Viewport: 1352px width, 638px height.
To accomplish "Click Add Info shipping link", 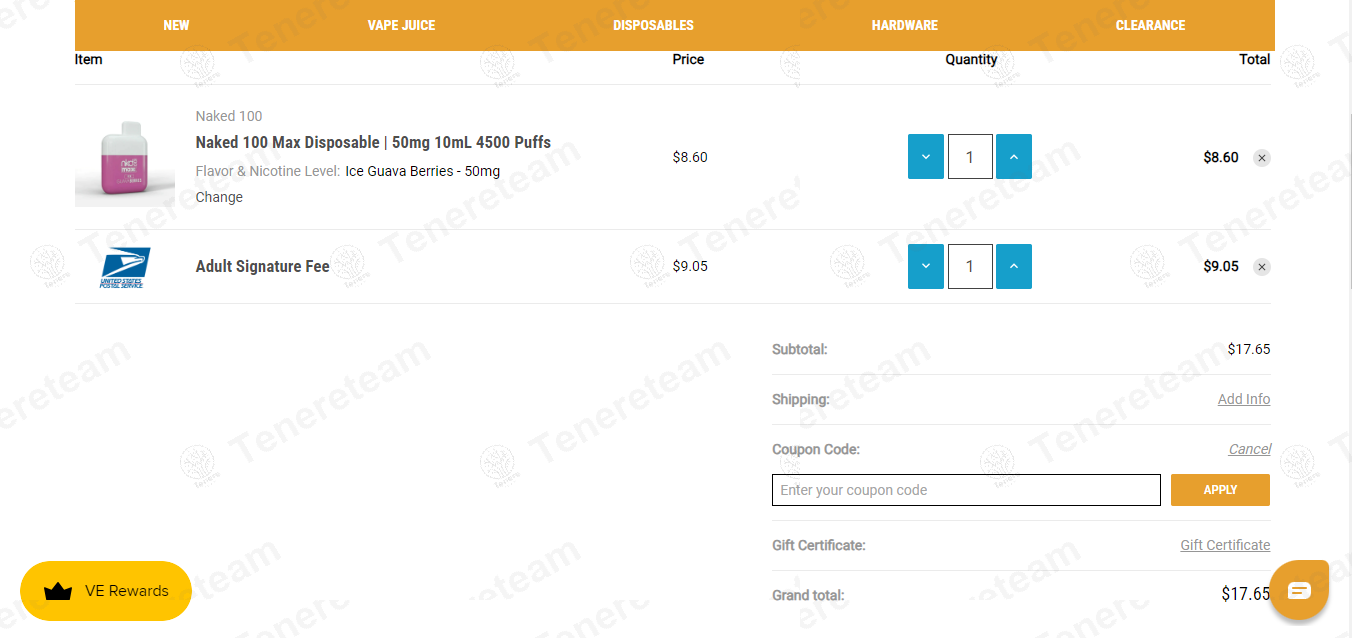I will point(1244,399).
